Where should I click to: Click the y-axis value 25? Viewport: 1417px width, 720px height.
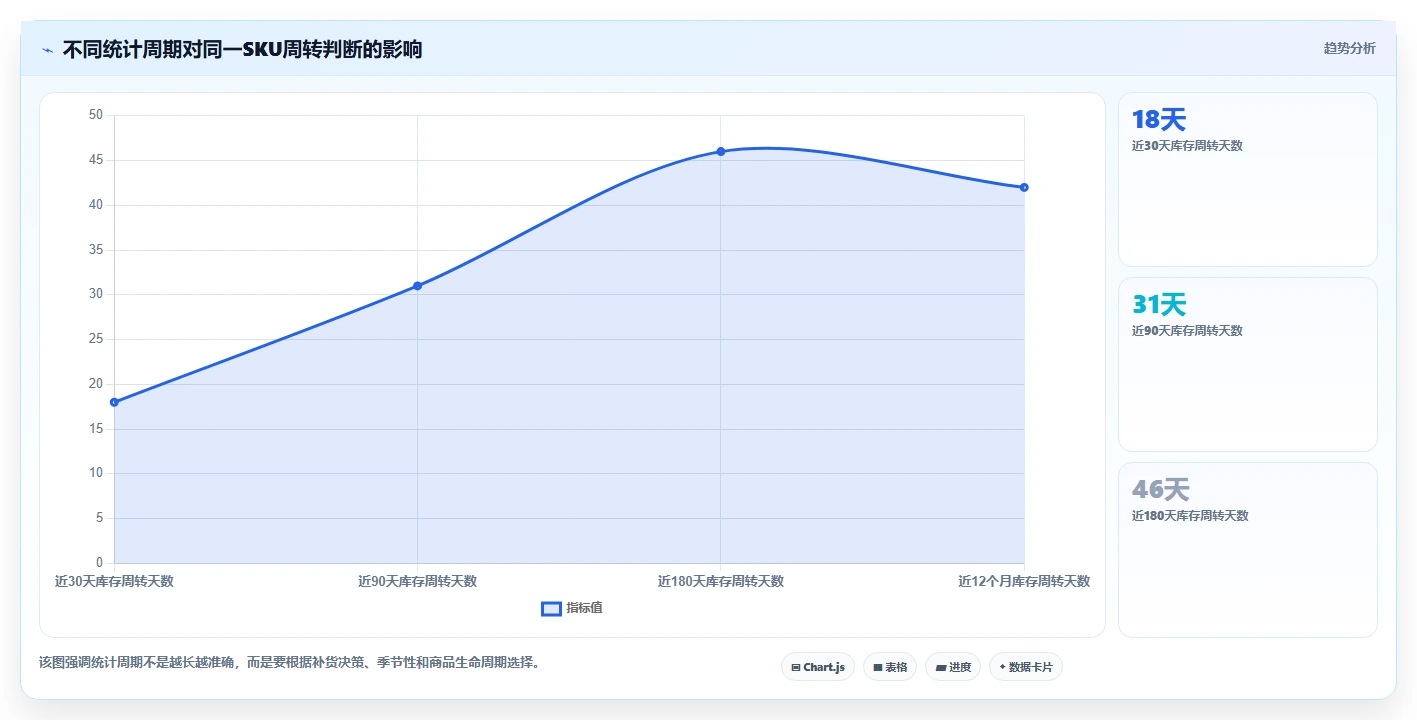pyautogui.click(x=96, y=339)
